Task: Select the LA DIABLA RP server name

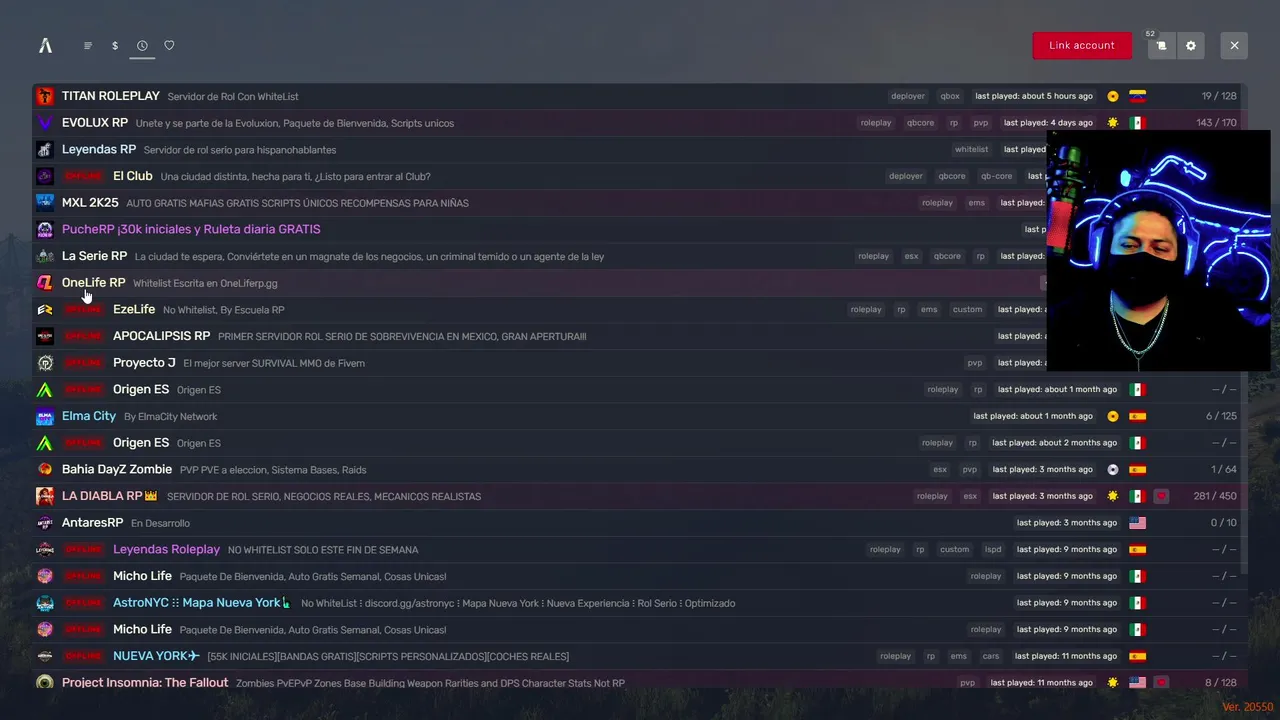Action: 110,496
